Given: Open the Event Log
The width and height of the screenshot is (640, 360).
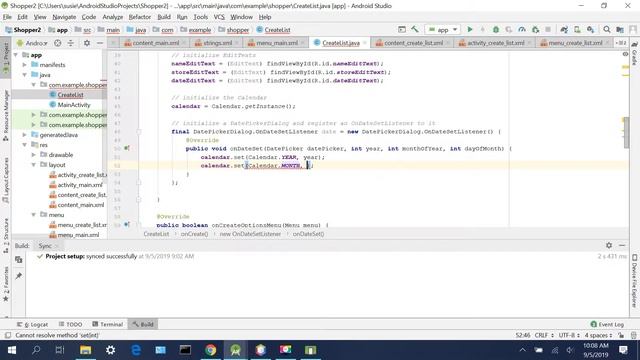Looking at the screenshot, I should coord(607,324).
